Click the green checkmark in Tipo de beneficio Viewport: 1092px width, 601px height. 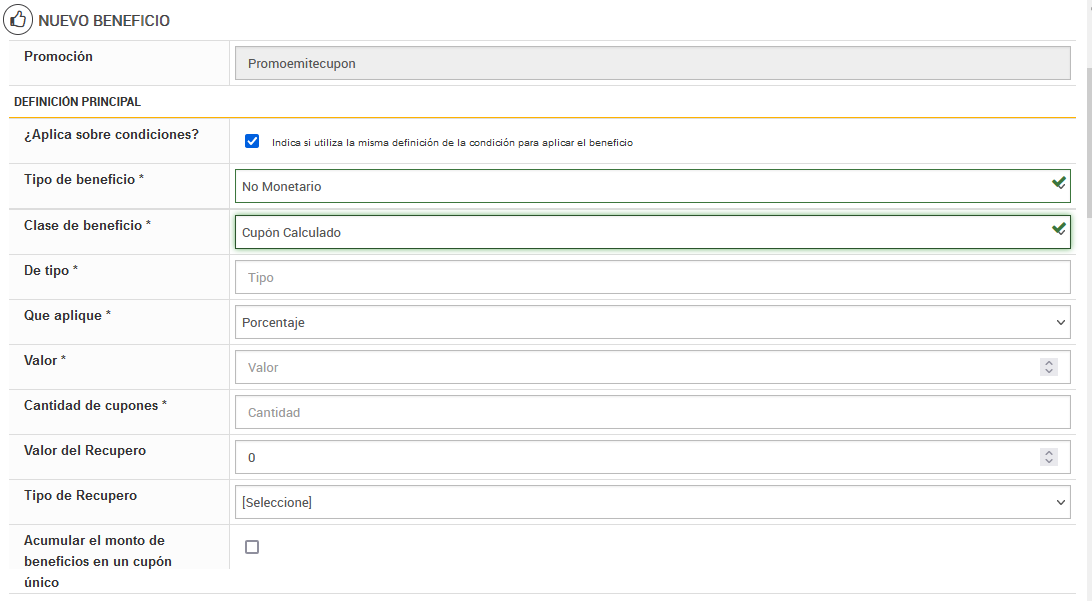(1058, 183)
